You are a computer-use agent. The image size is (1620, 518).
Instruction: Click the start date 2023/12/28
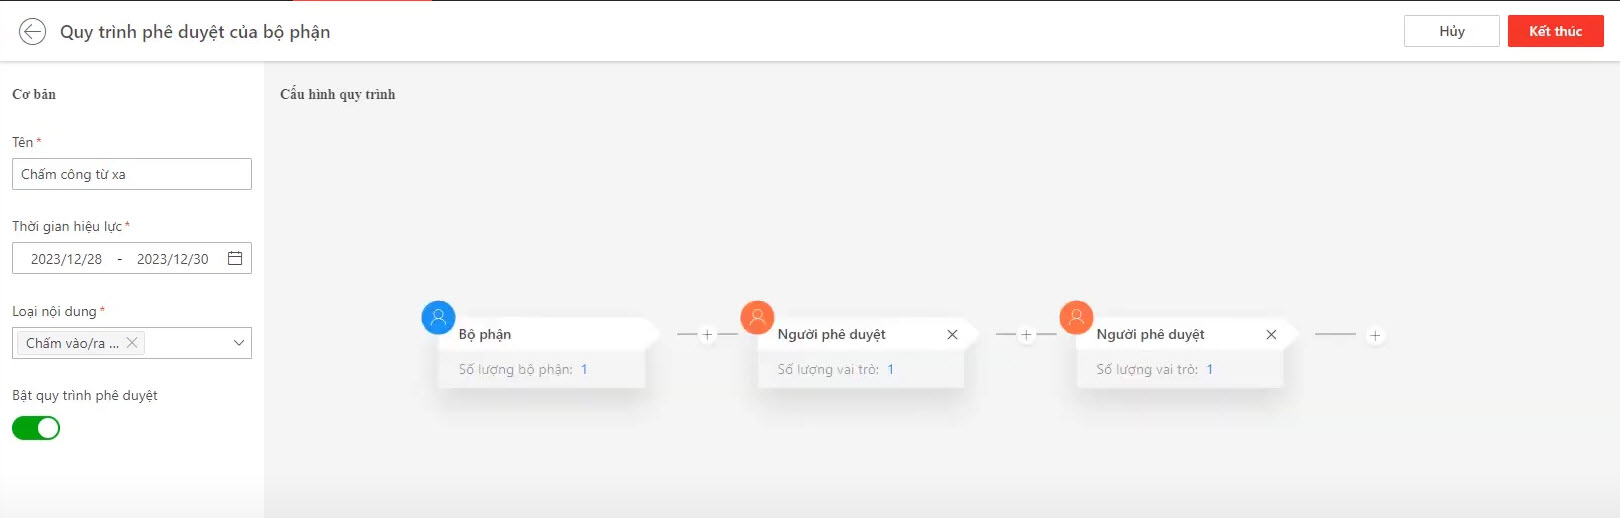(x=66, y=259)
